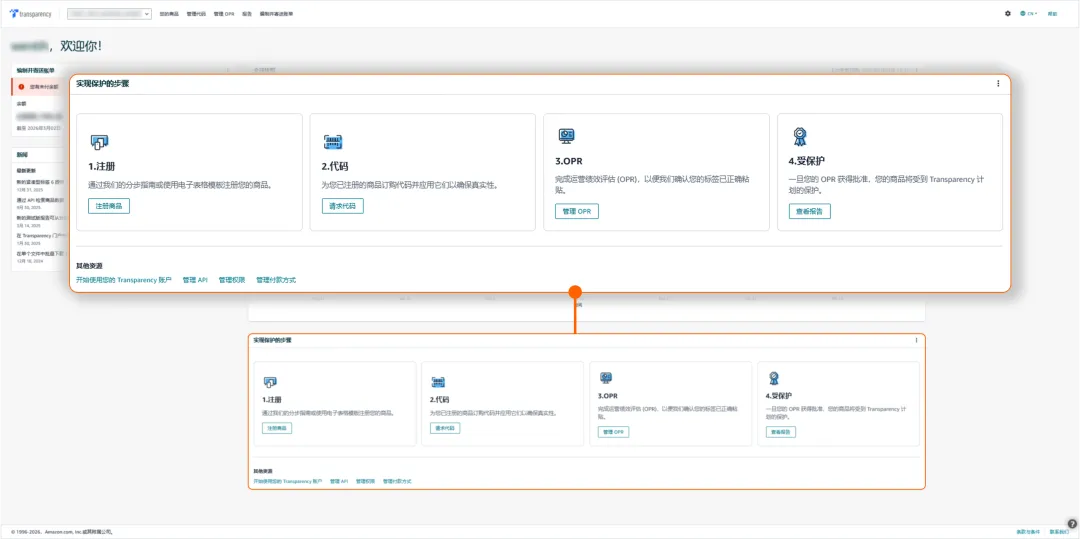Viewport: 1080px width, 539px height.
Task: Click the barcode icon above 2.代码 in the enlarged callout
Action: 333,141
